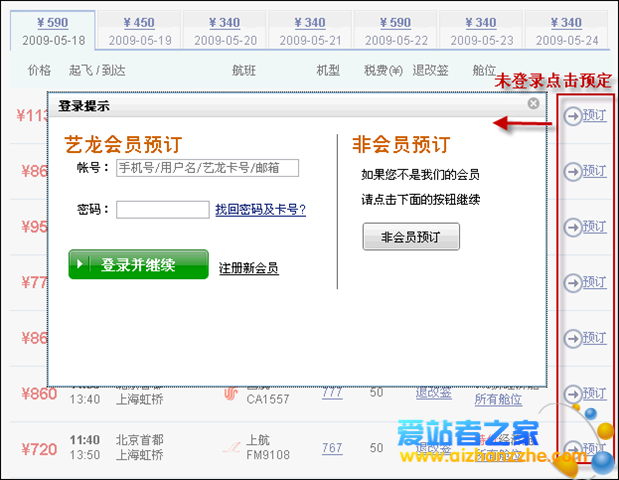Click the 预订 link in the second row
This screenshot has height=480, width=619.
click(595, 171)
